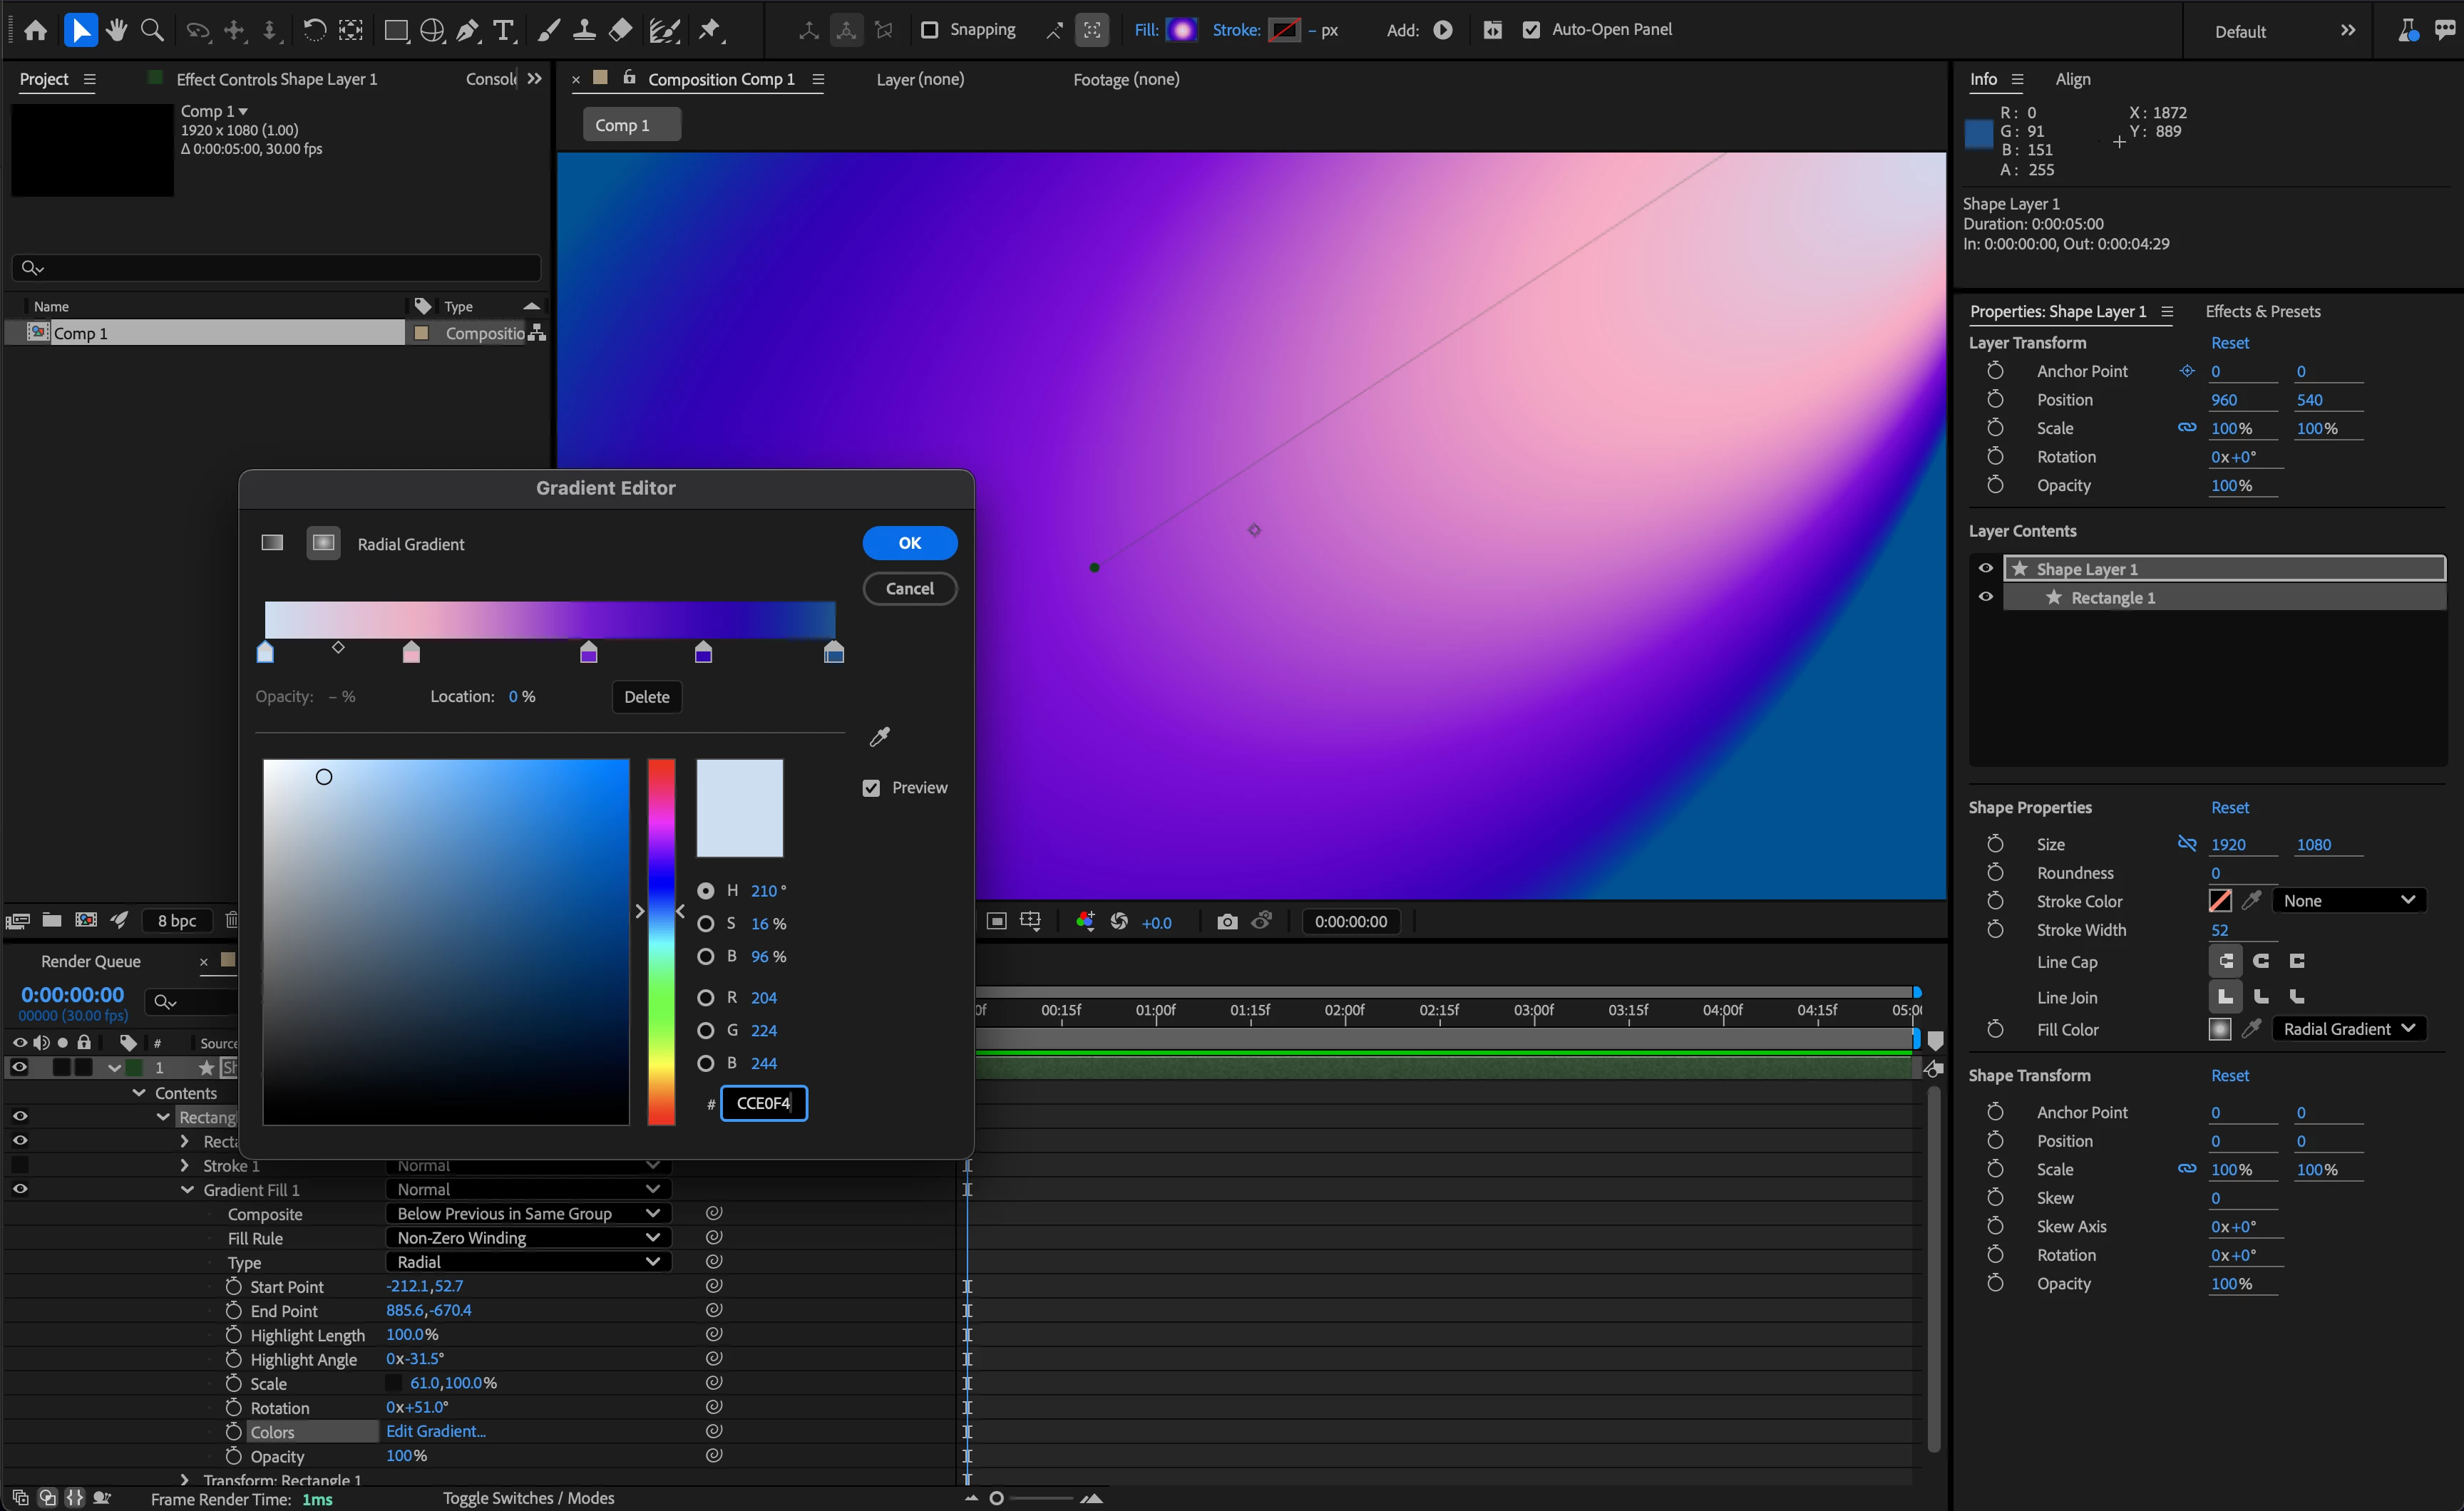Select the Zoom magnifier tool
The width and height of the screenshot is (2464, 1511).
(x=152, y=30)
